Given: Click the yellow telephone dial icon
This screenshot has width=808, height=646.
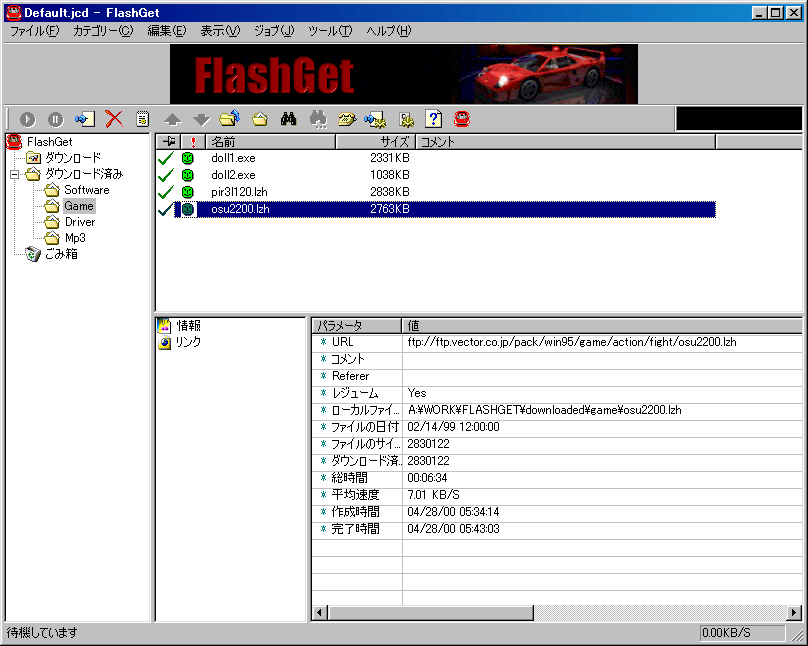Looking at the screenshot, I should click(x=347, y=120).
